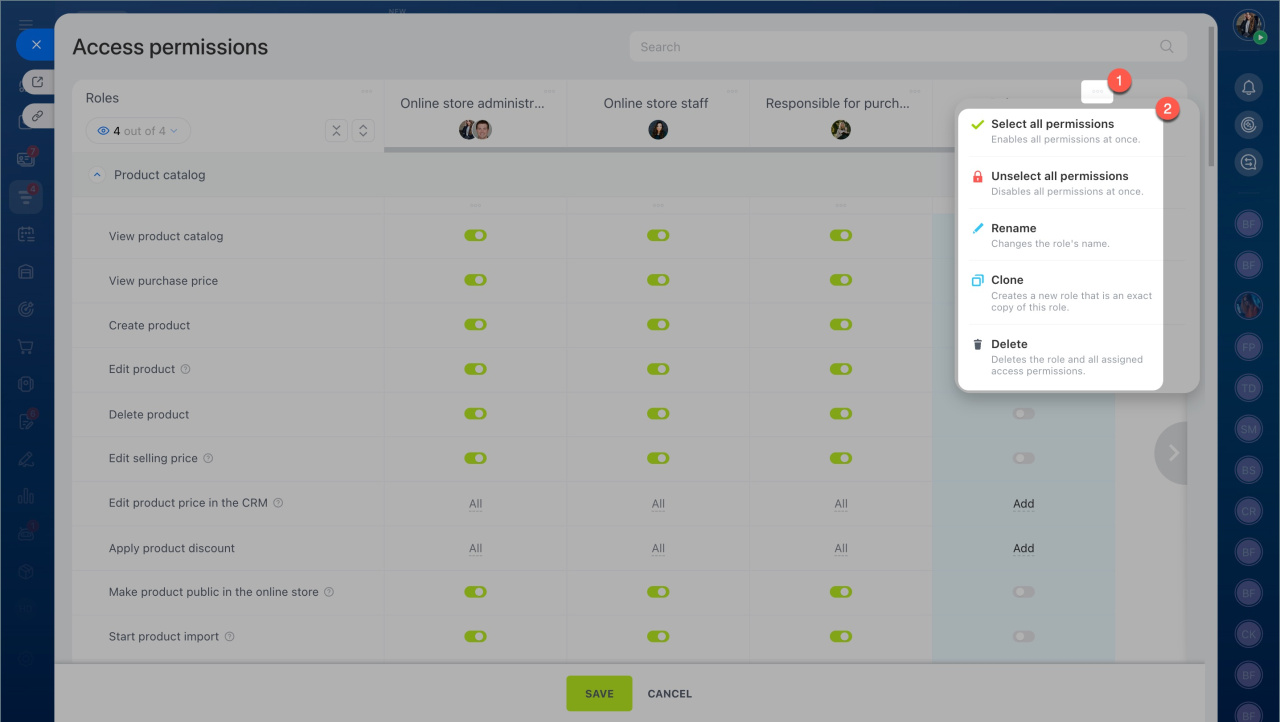Open the three-dot menu of Online store staff
This screenshot has width=1280, height=722.
tap(732, 92)
